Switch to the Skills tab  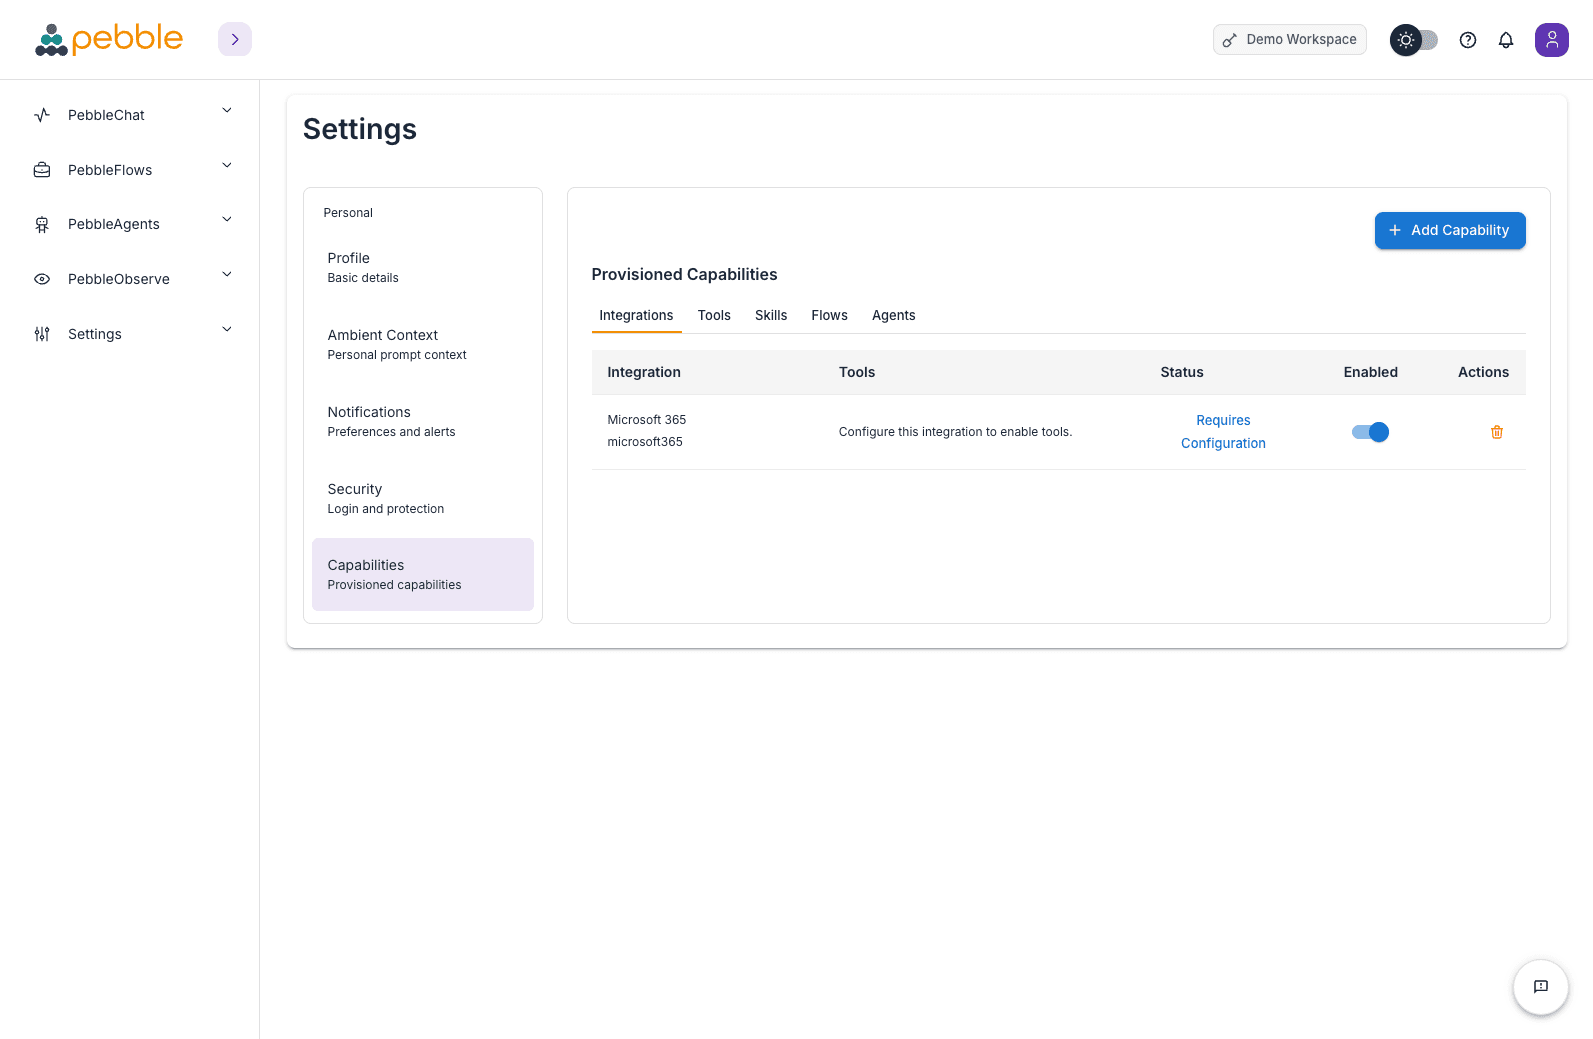coord(770,315)
